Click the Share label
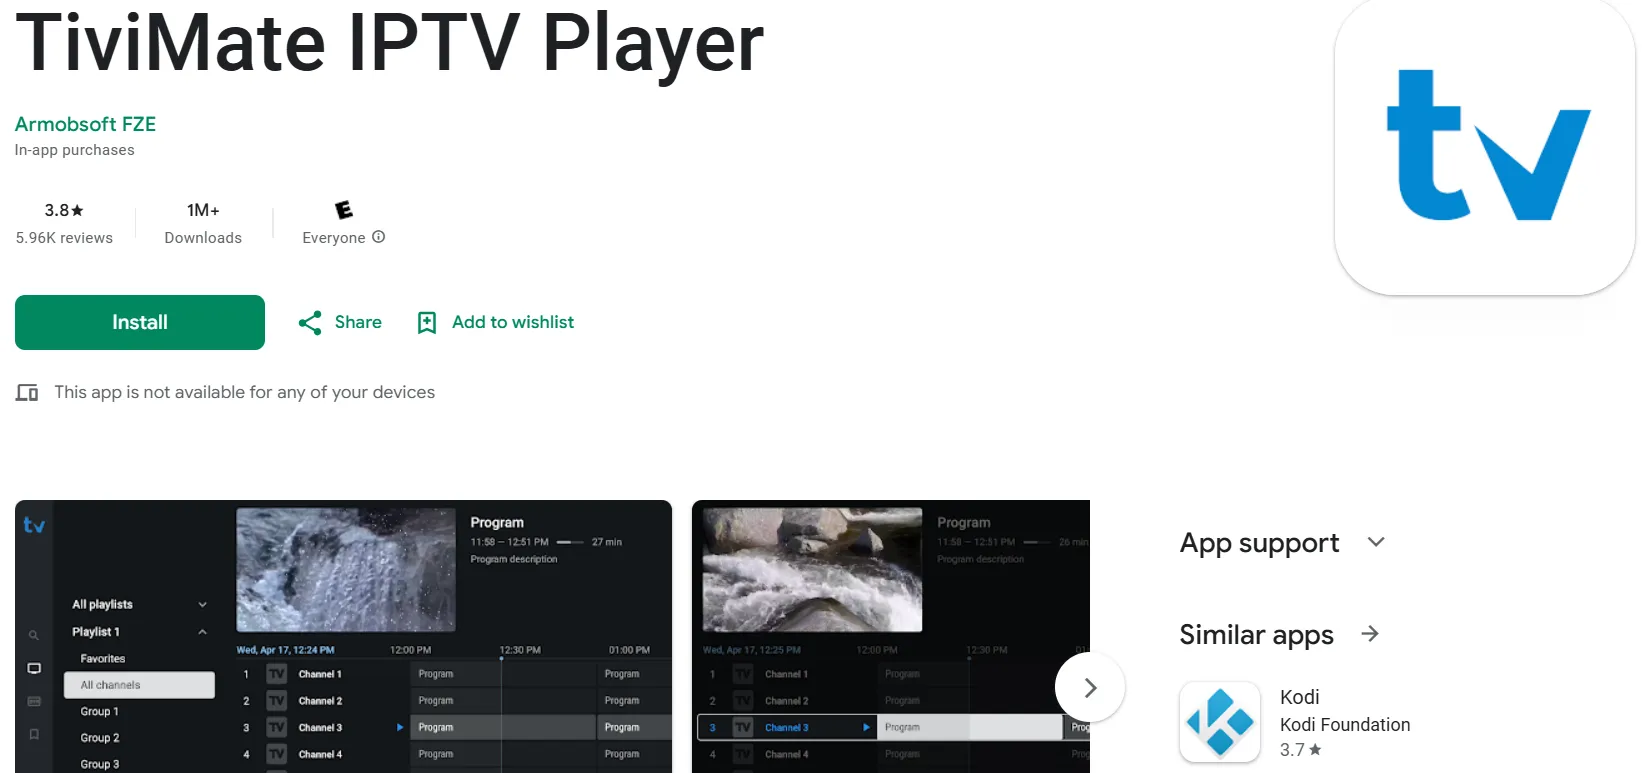This screenshot has height=773, width=1642. pos(358,322)
